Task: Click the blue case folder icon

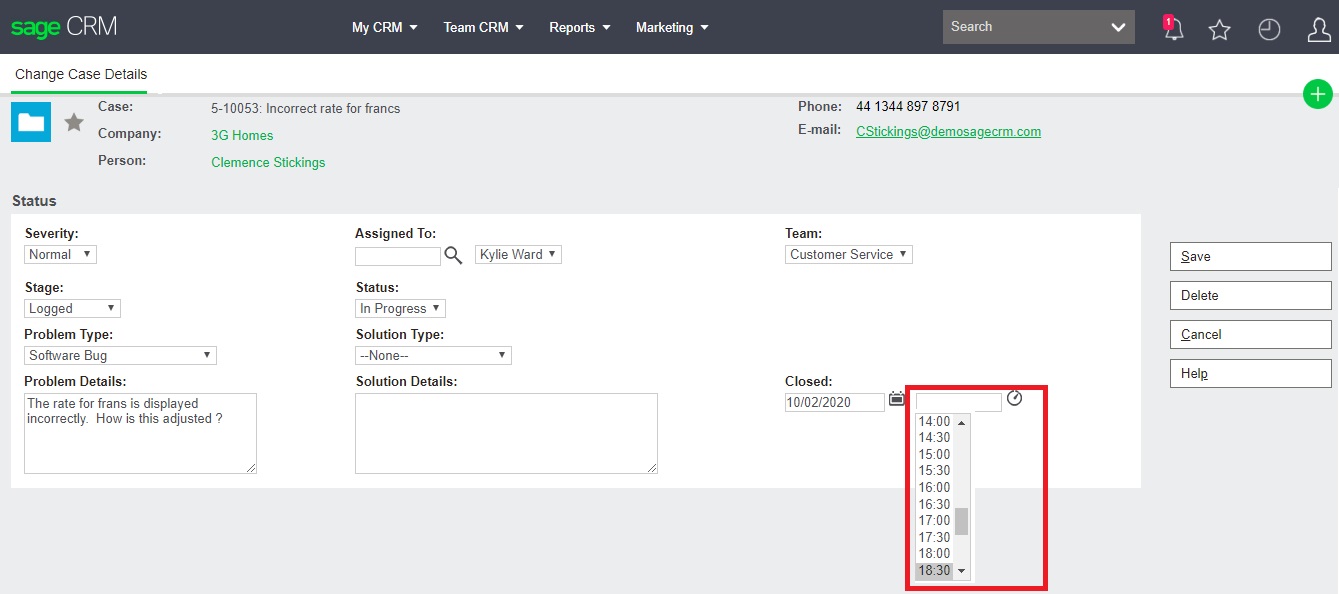Action: (x=31, y=122)
